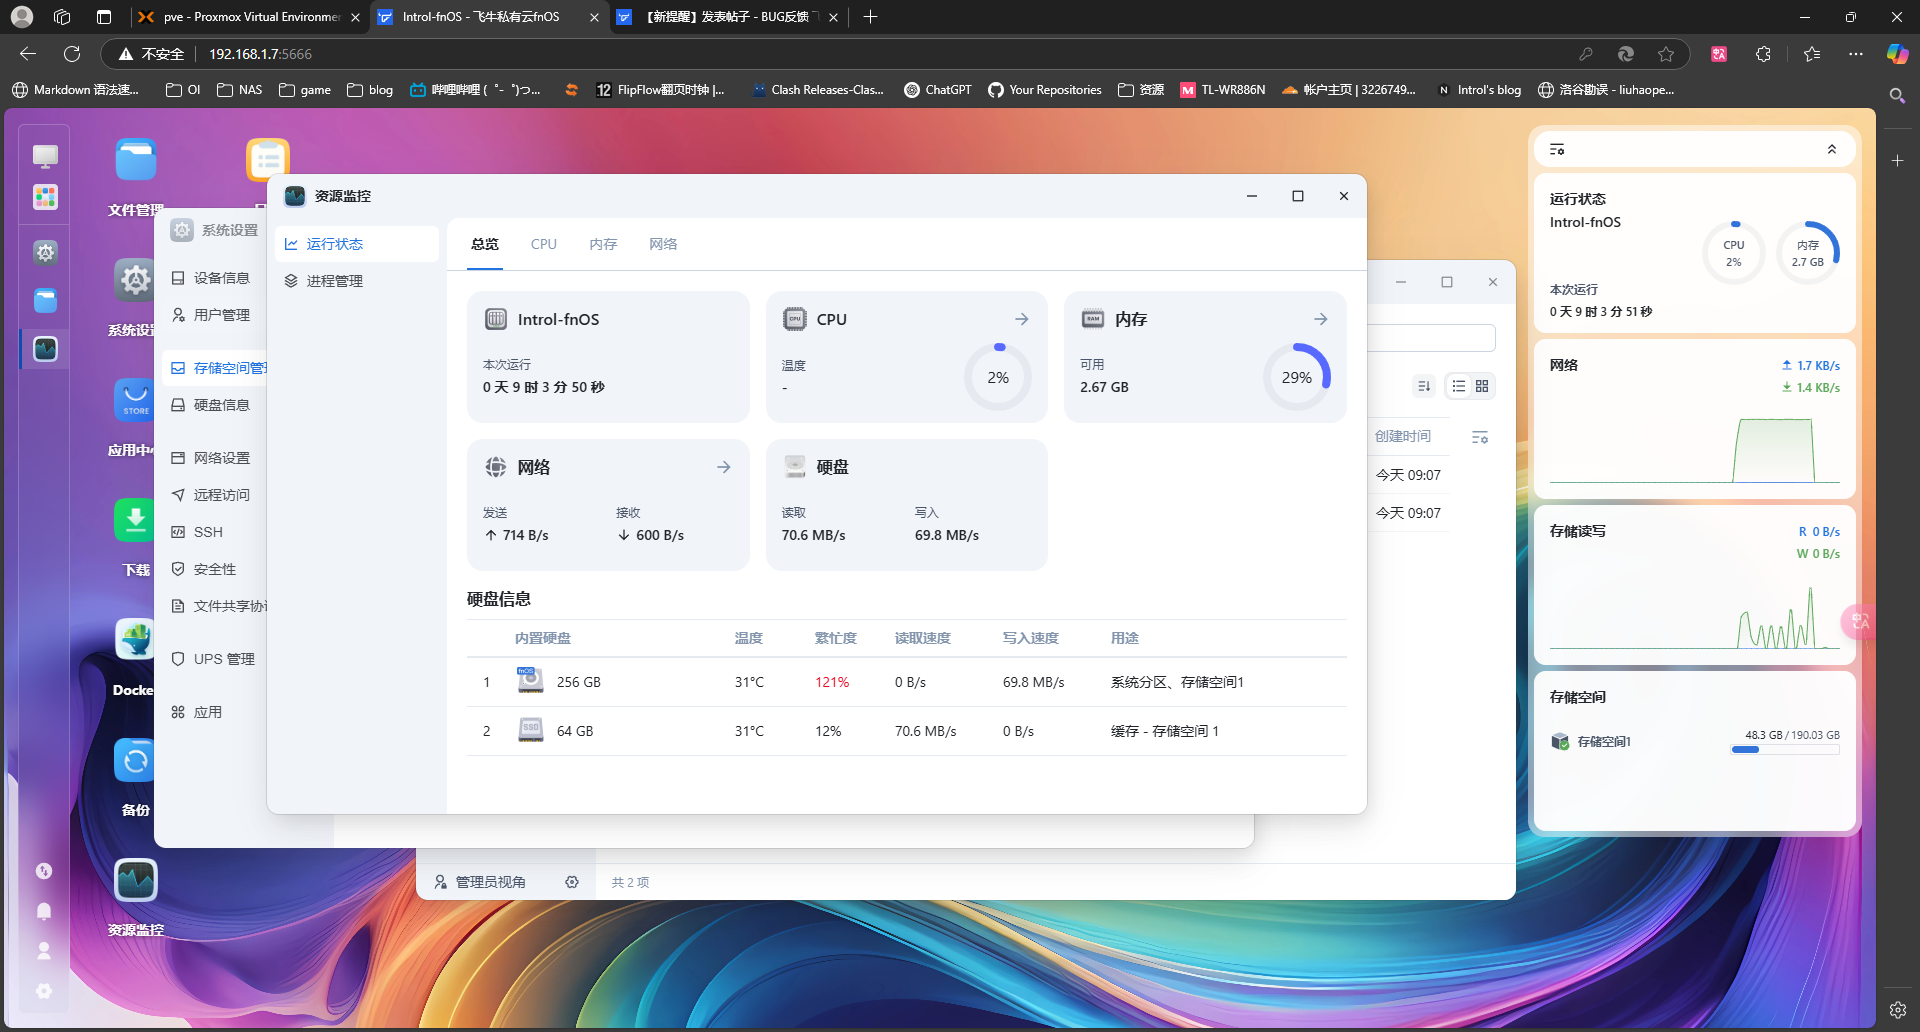
Task: Open user profile icon in dock
Action: point(44,951)
